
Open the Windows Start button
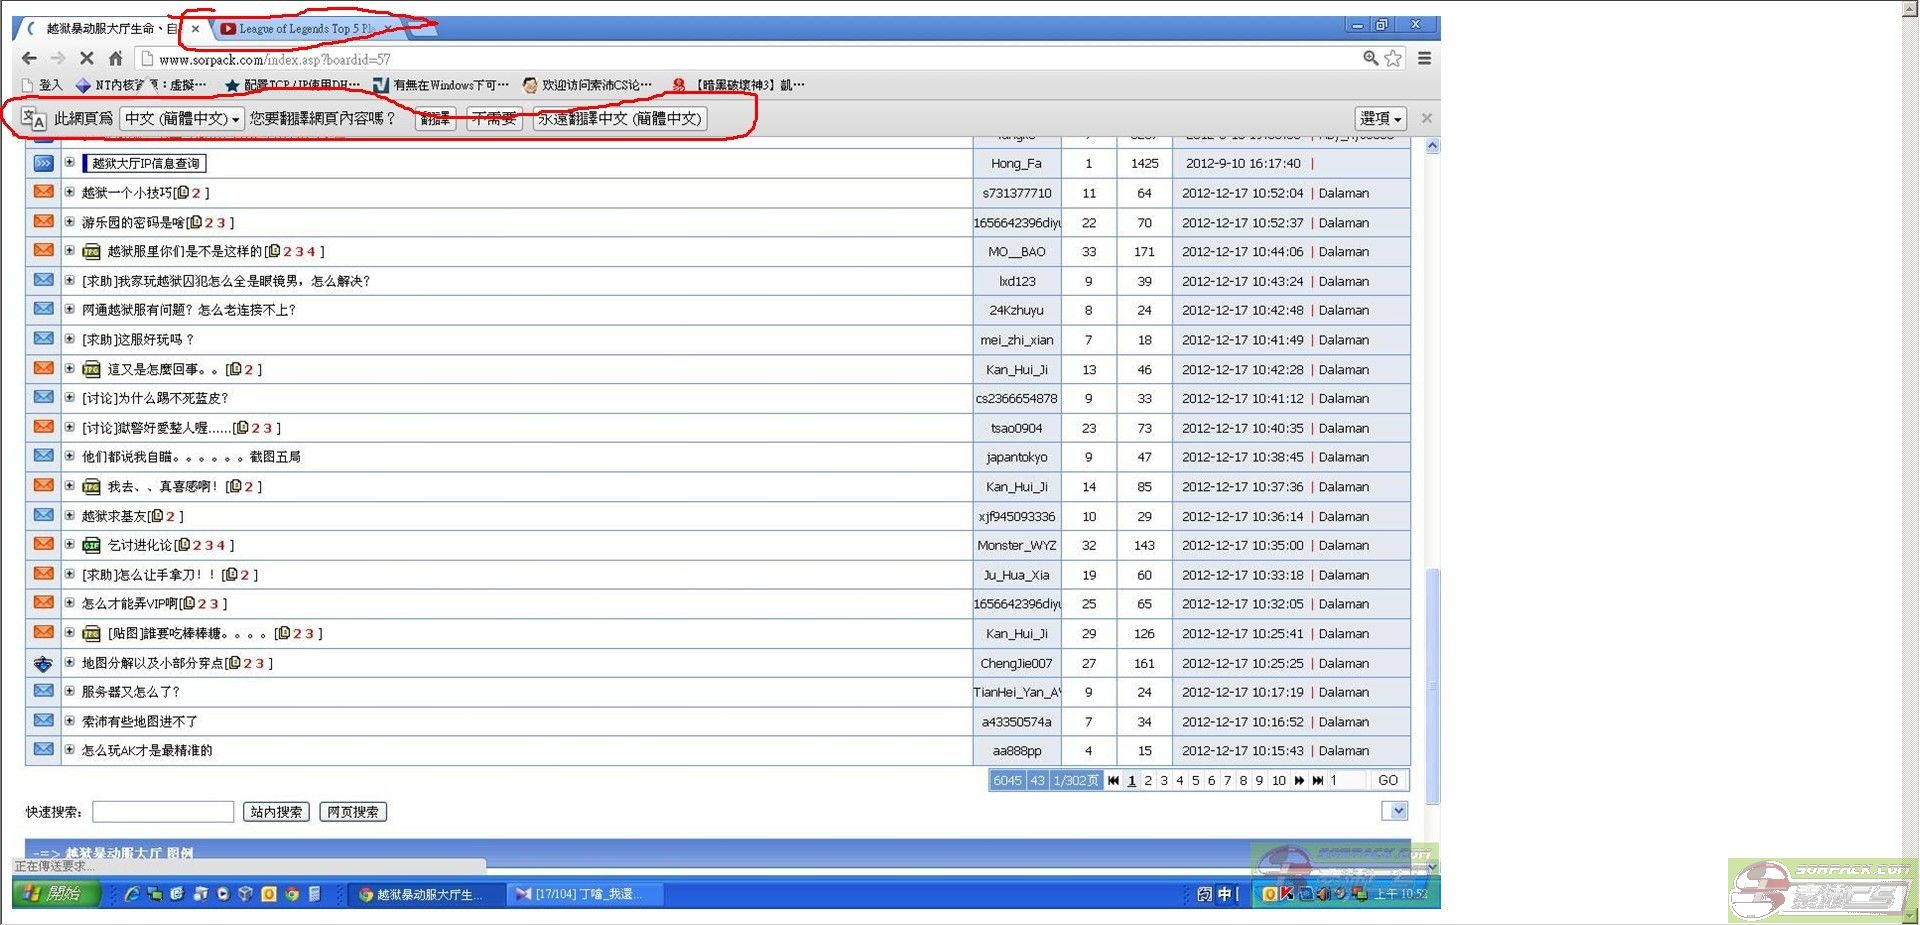56,893
